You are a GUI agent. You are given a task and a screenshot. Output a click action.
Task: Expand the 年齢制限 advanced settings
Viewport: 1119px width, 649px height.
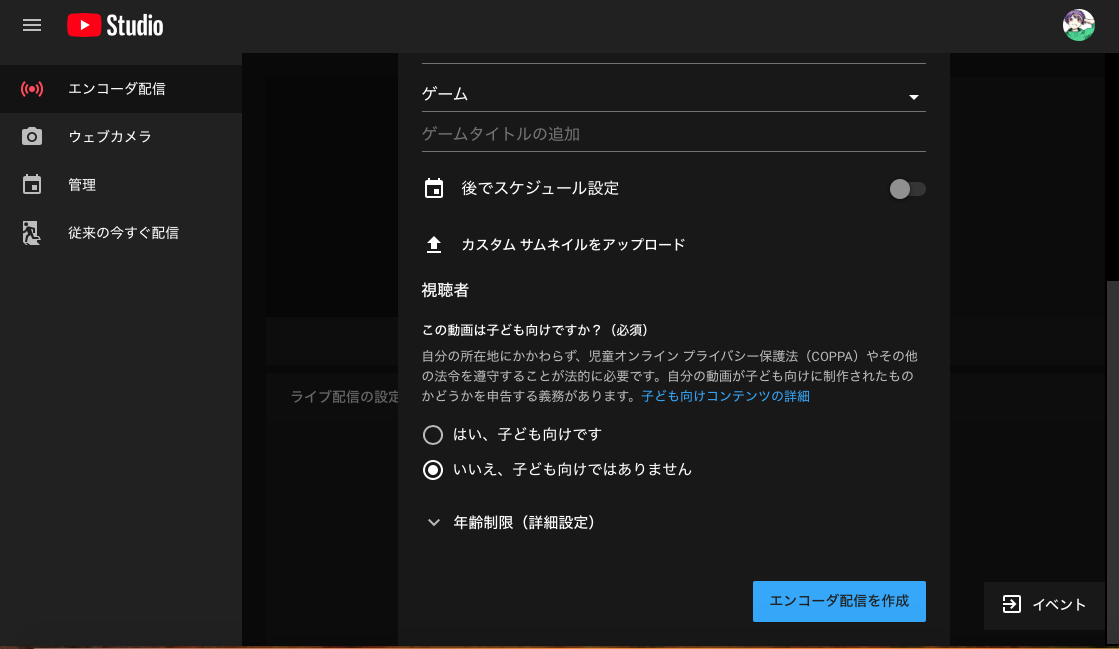click(434, 522)
